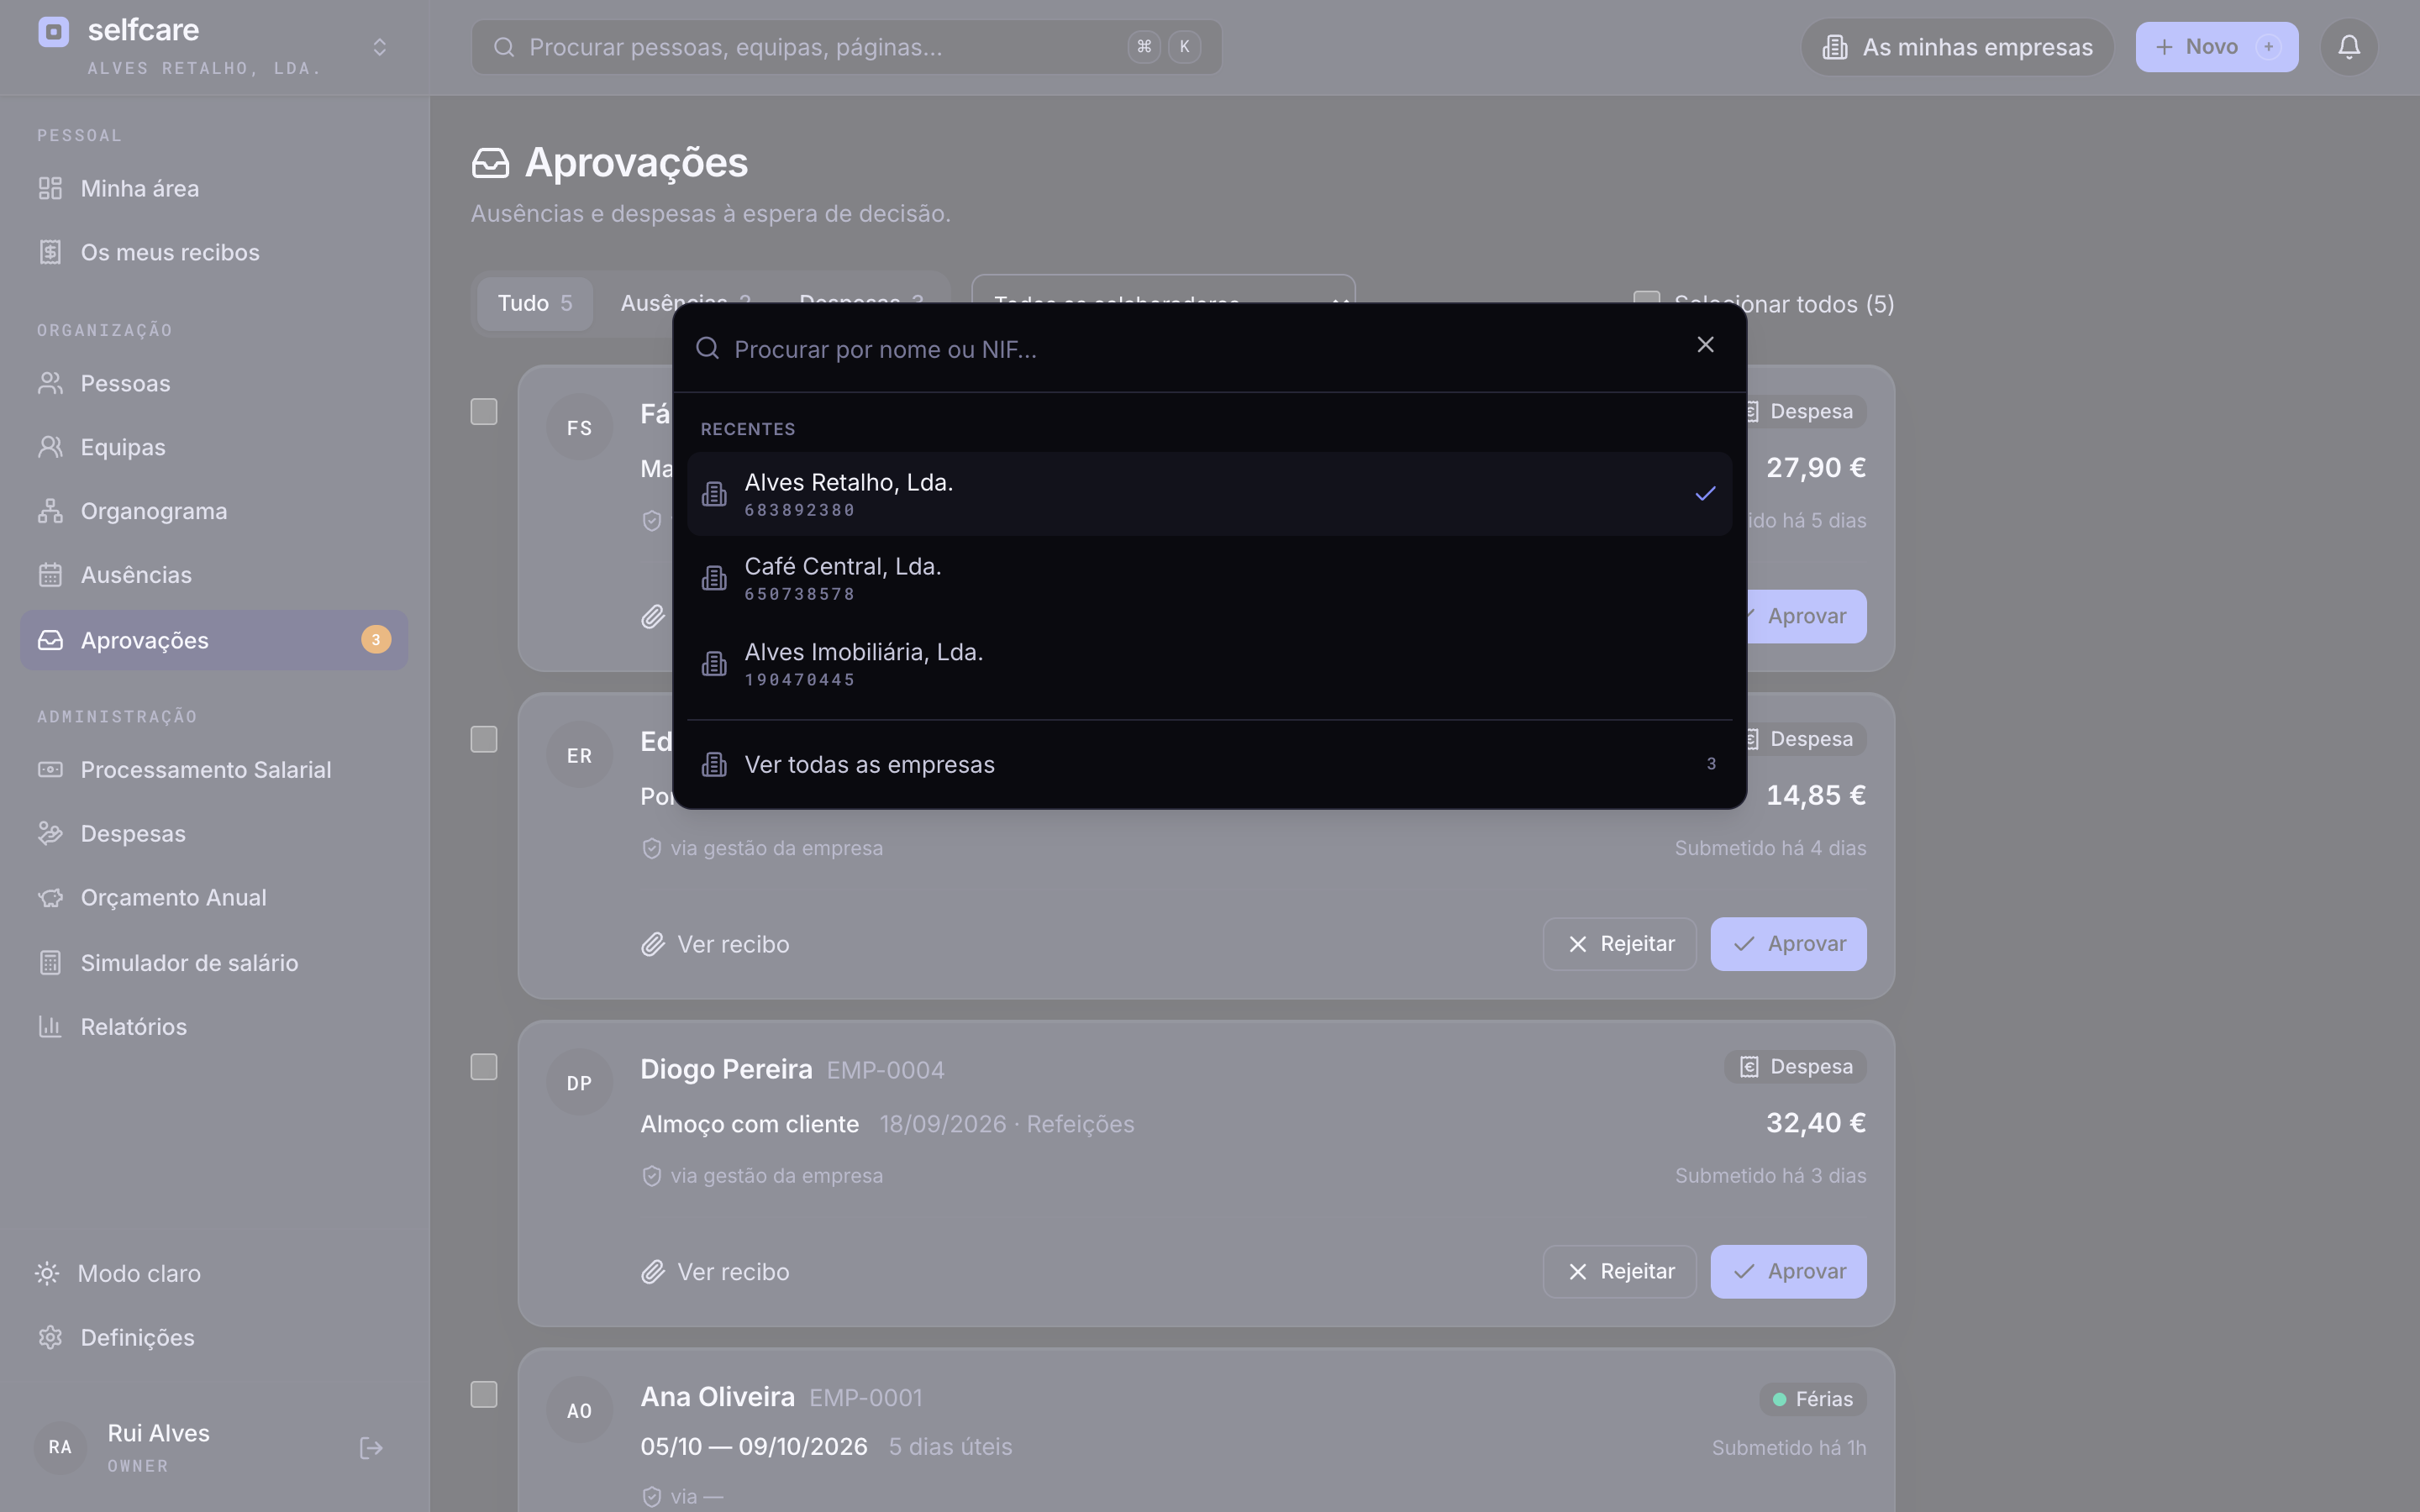The width and height of the screenshot is (2420, 1512).
Task: Open the Ausências sidebar item
Action: click(x=213, y=575)
